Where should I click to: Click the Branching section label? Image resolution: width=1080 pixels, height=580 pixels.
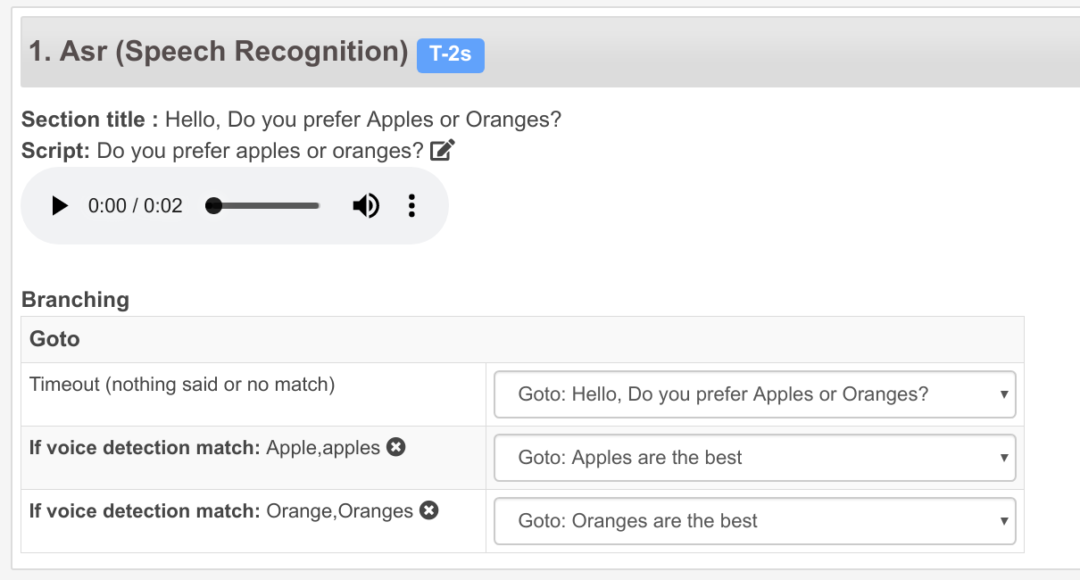[x=75, y=299]
